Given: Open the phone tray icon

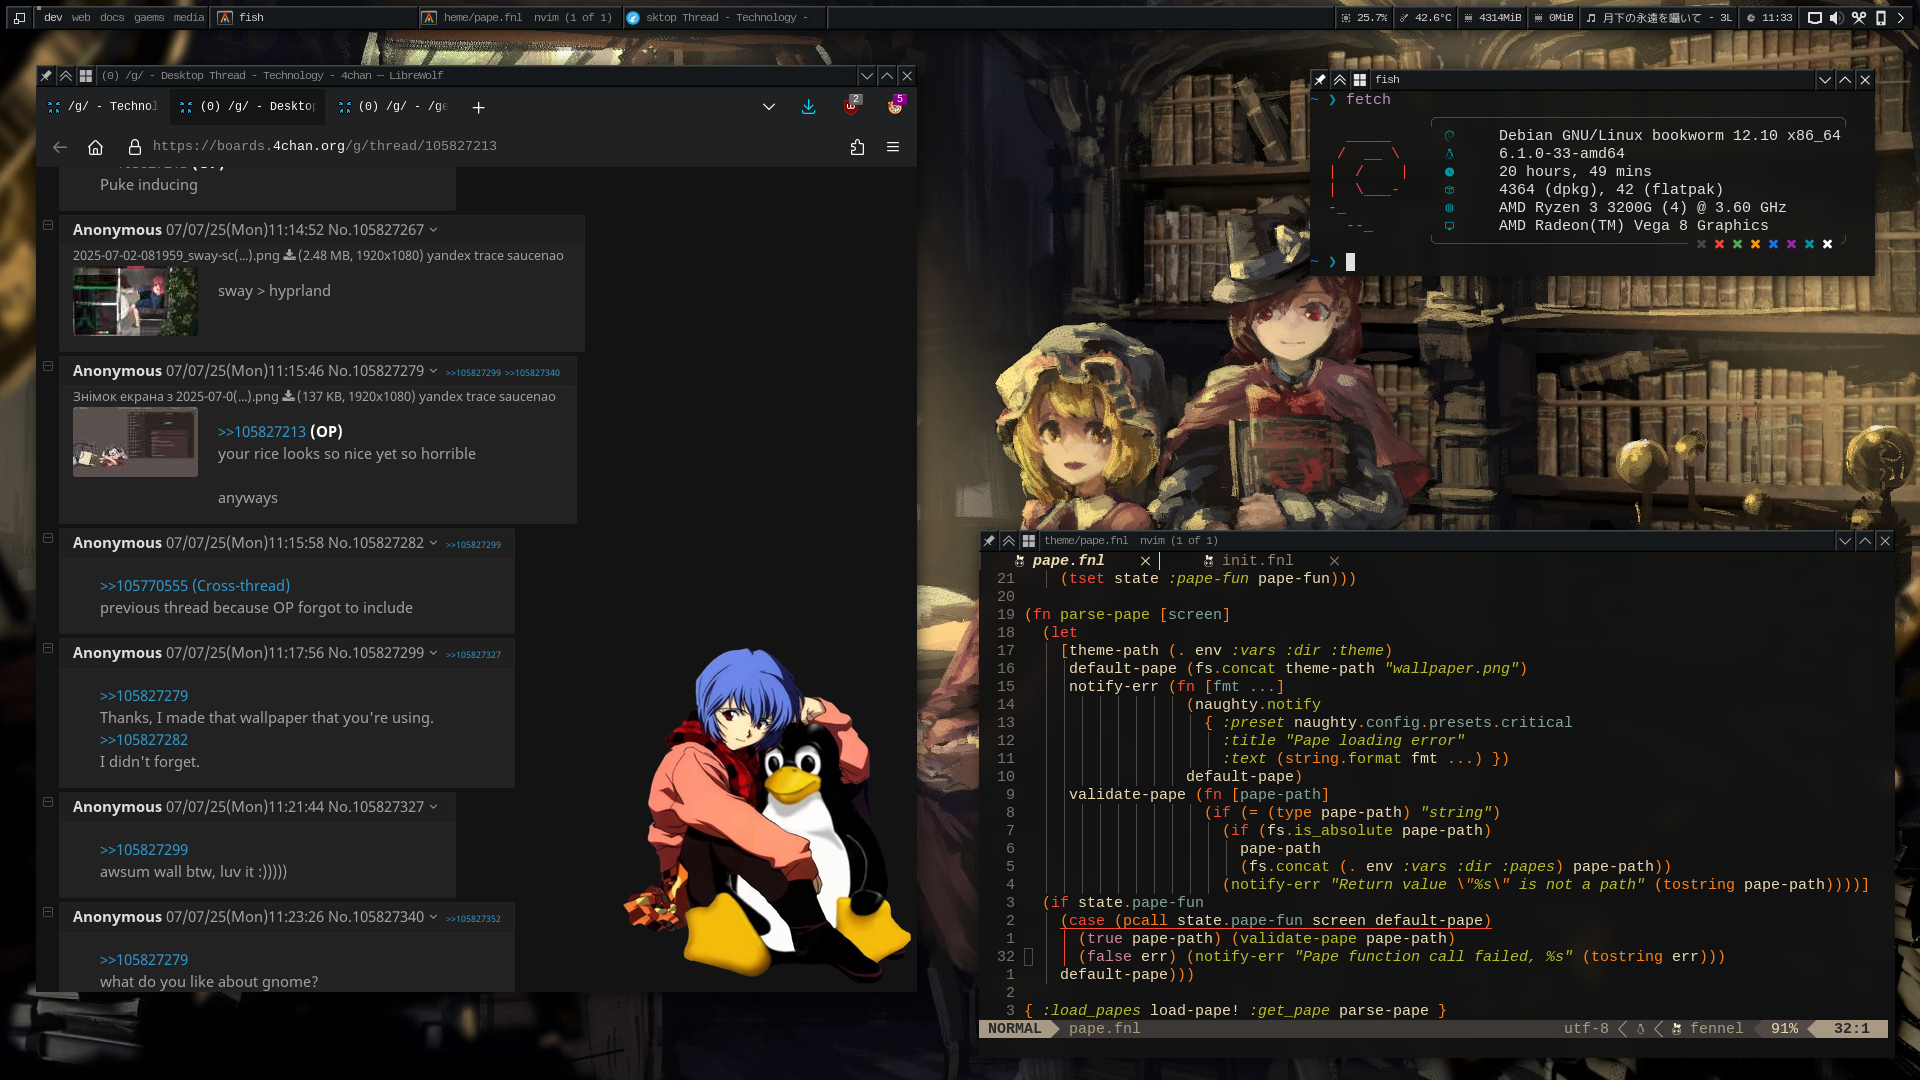Looking at the screenshot, I should 1880,17.
